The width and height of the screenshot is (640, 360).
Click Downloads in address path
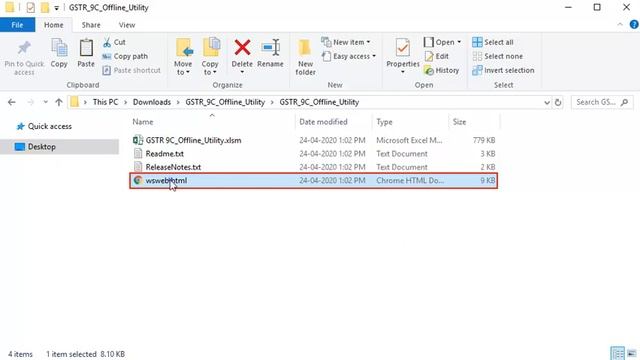click(x=152, y=102)
